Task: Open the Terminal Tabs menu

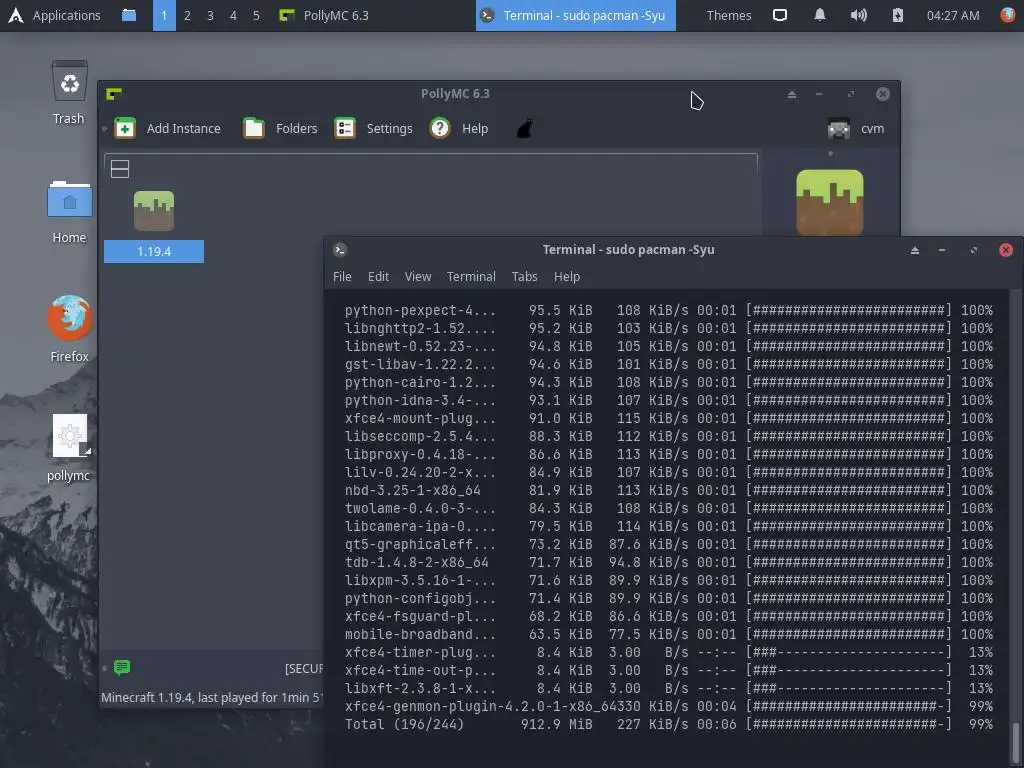Action: [x=524, y=276]
